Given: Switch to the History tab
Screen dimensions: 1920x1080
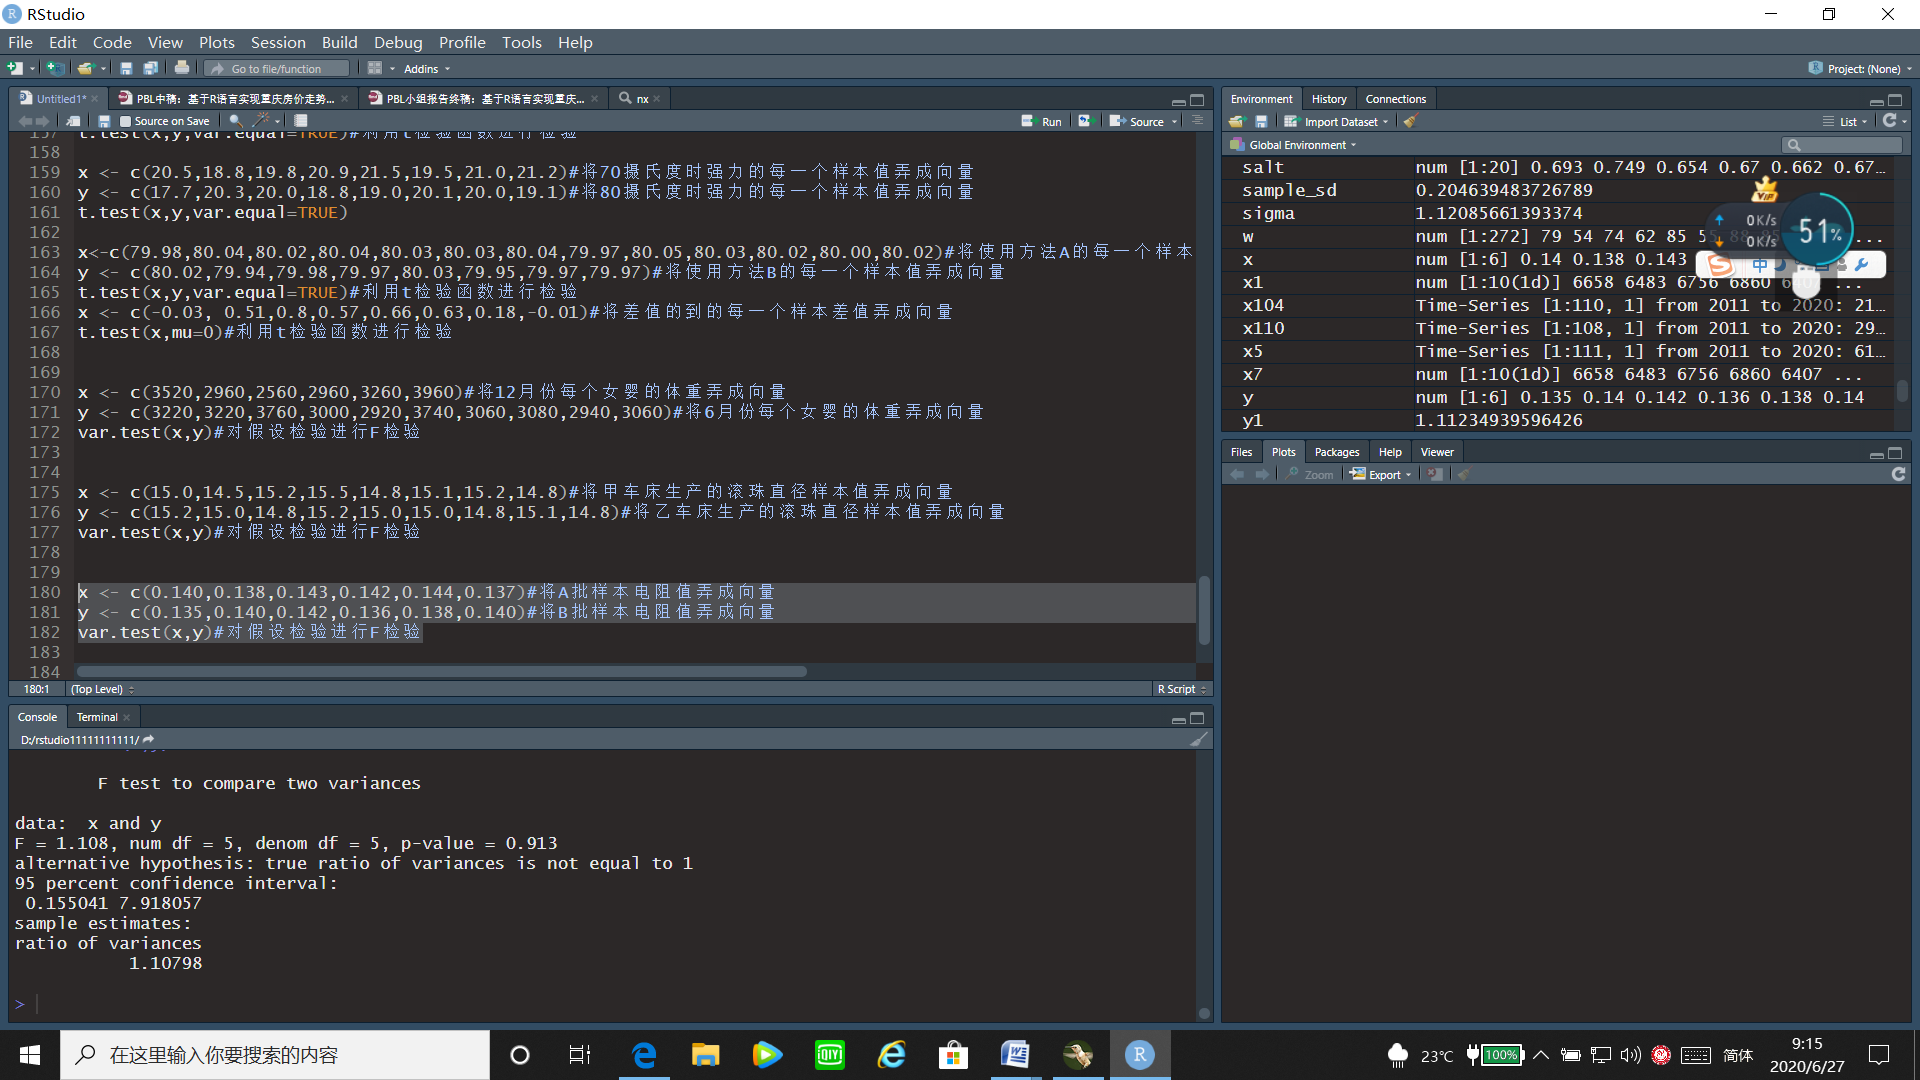Looking at the screenshot, I should click(x=1329, y=98).
